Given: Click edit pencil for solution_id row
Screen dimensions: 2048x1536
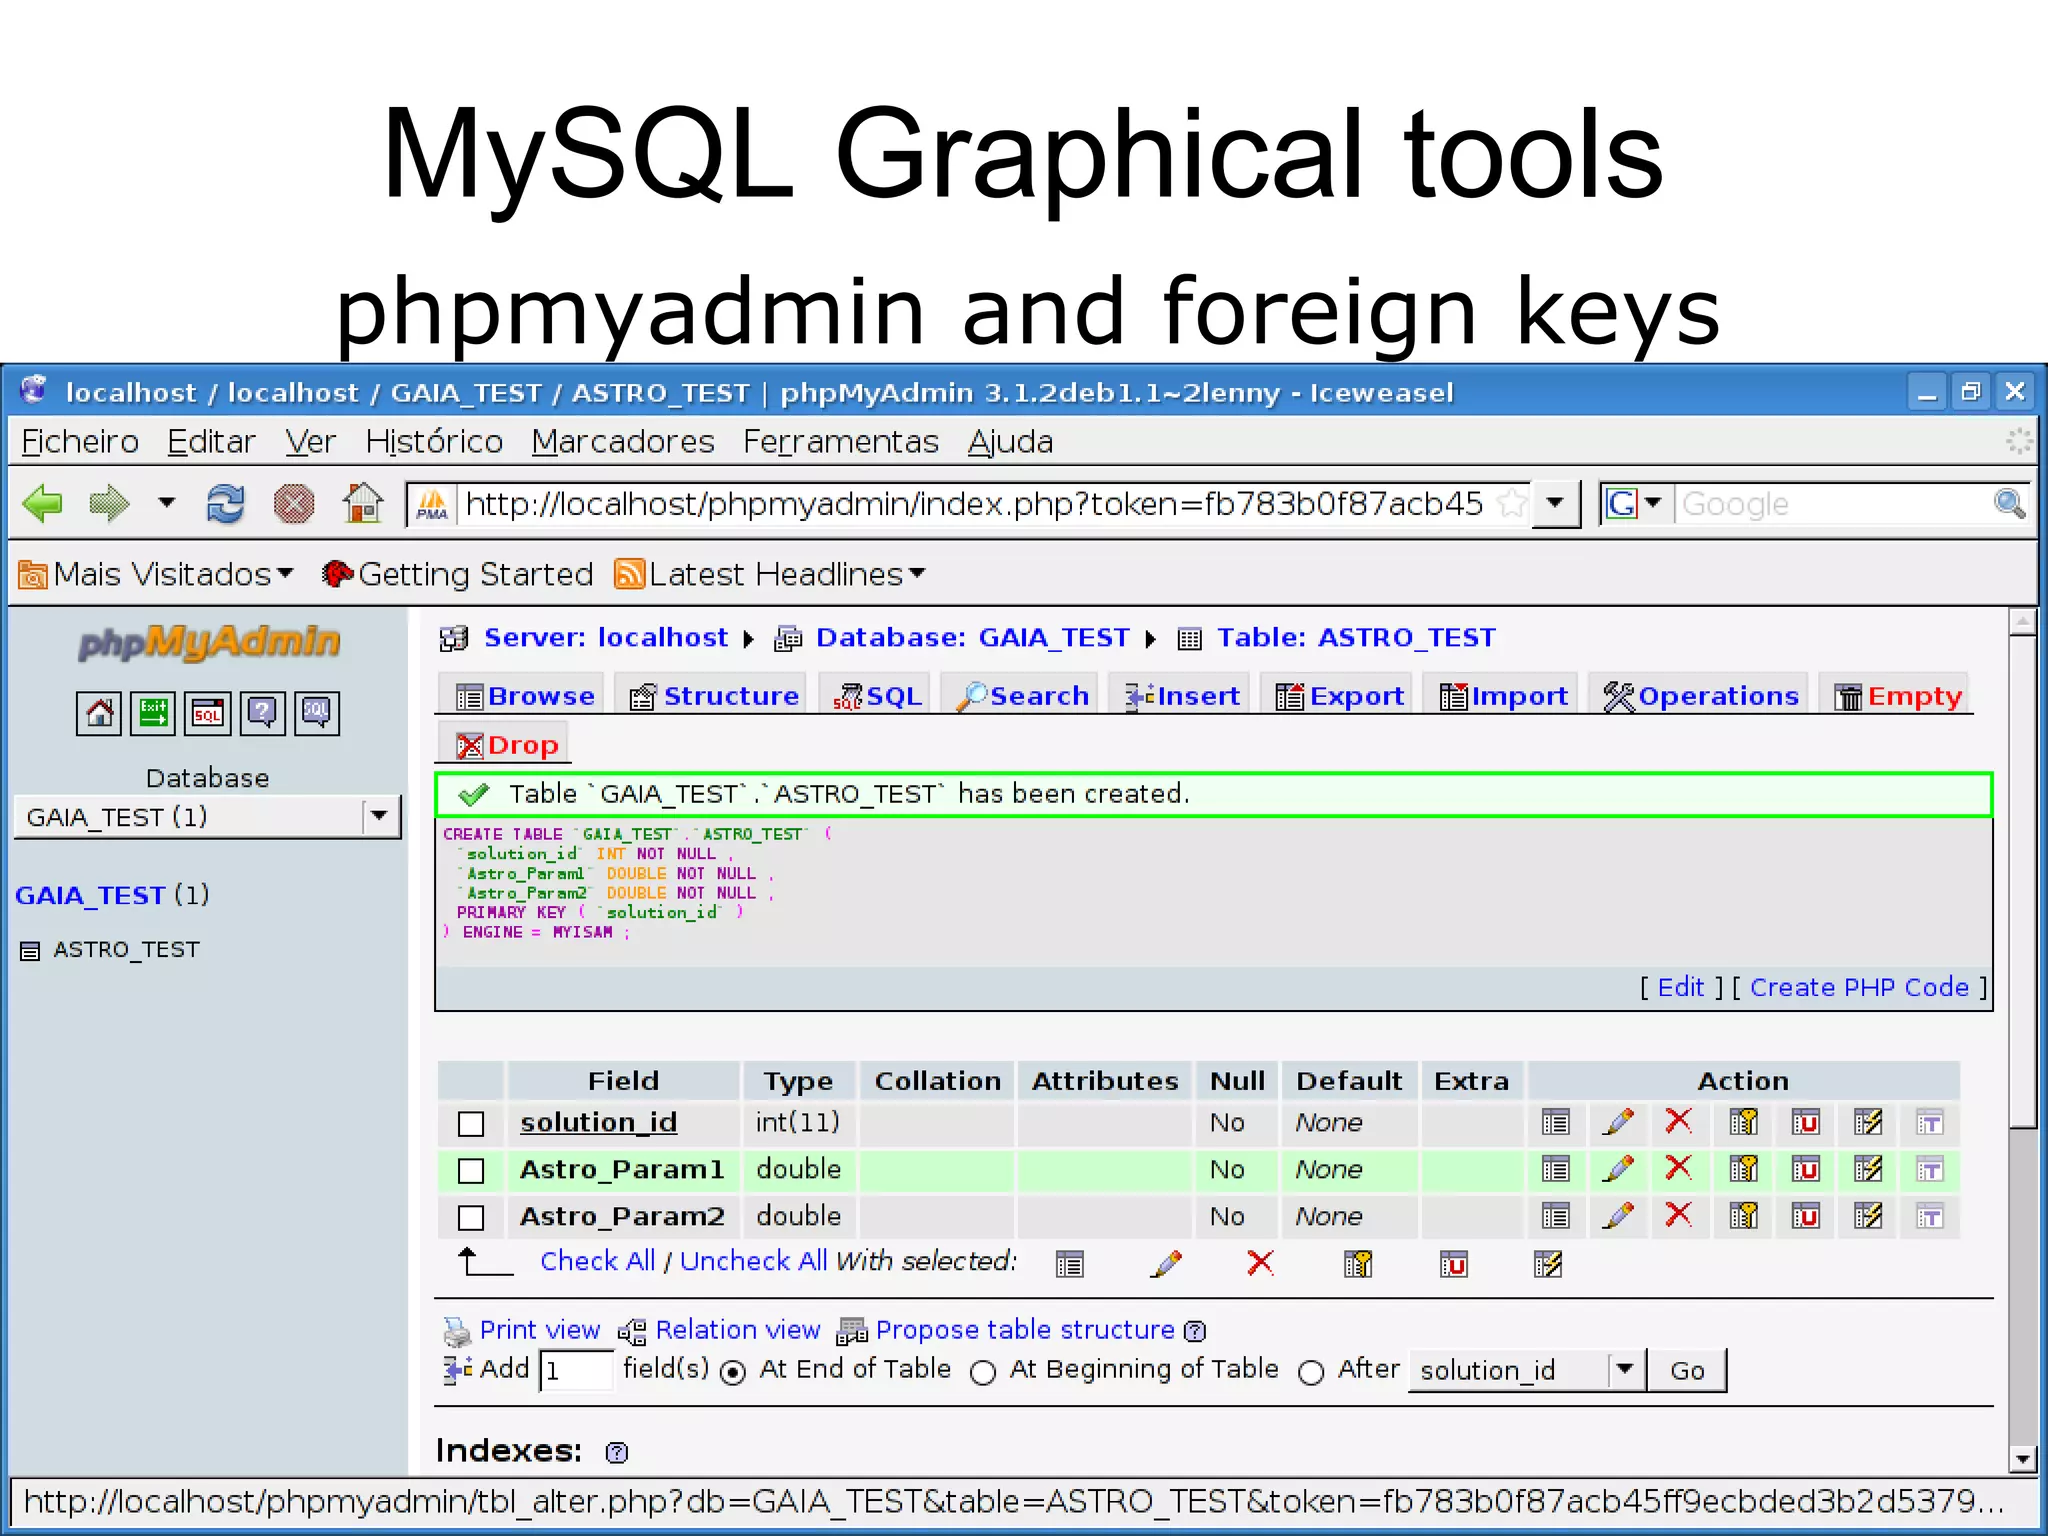Looking at the screenshot, I should coord(1618,1122).
